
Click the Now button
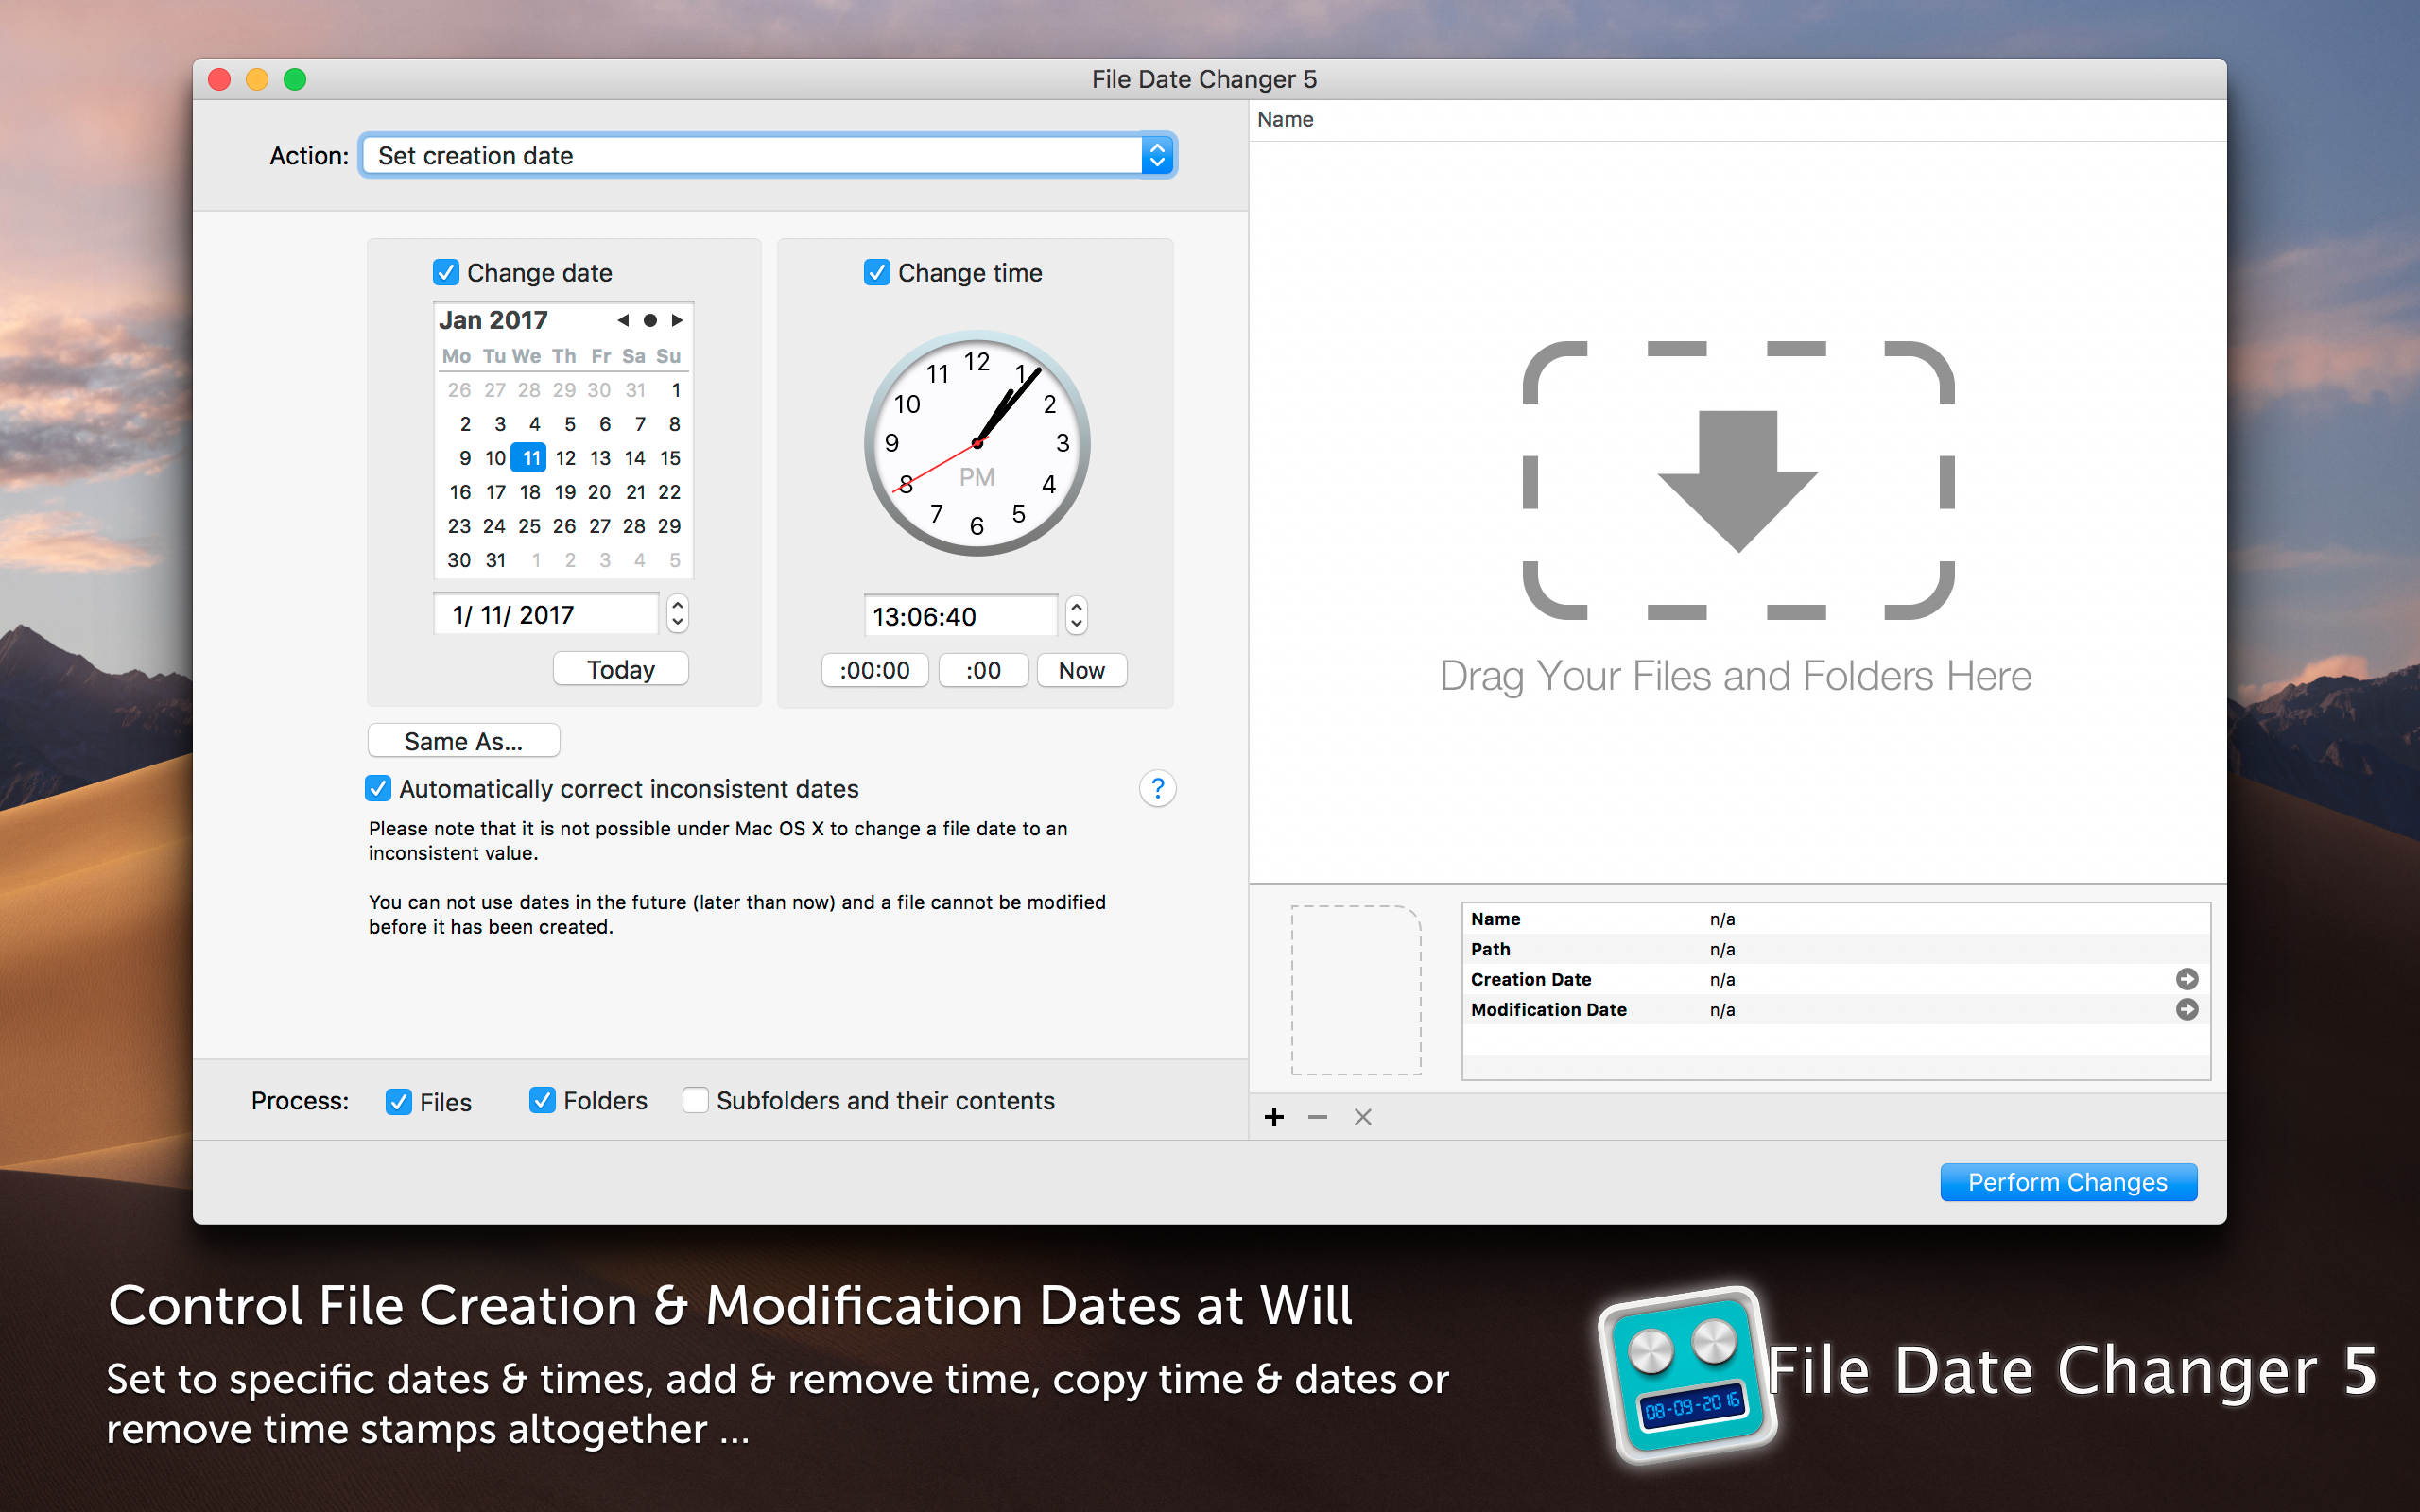pos(1081,670)
